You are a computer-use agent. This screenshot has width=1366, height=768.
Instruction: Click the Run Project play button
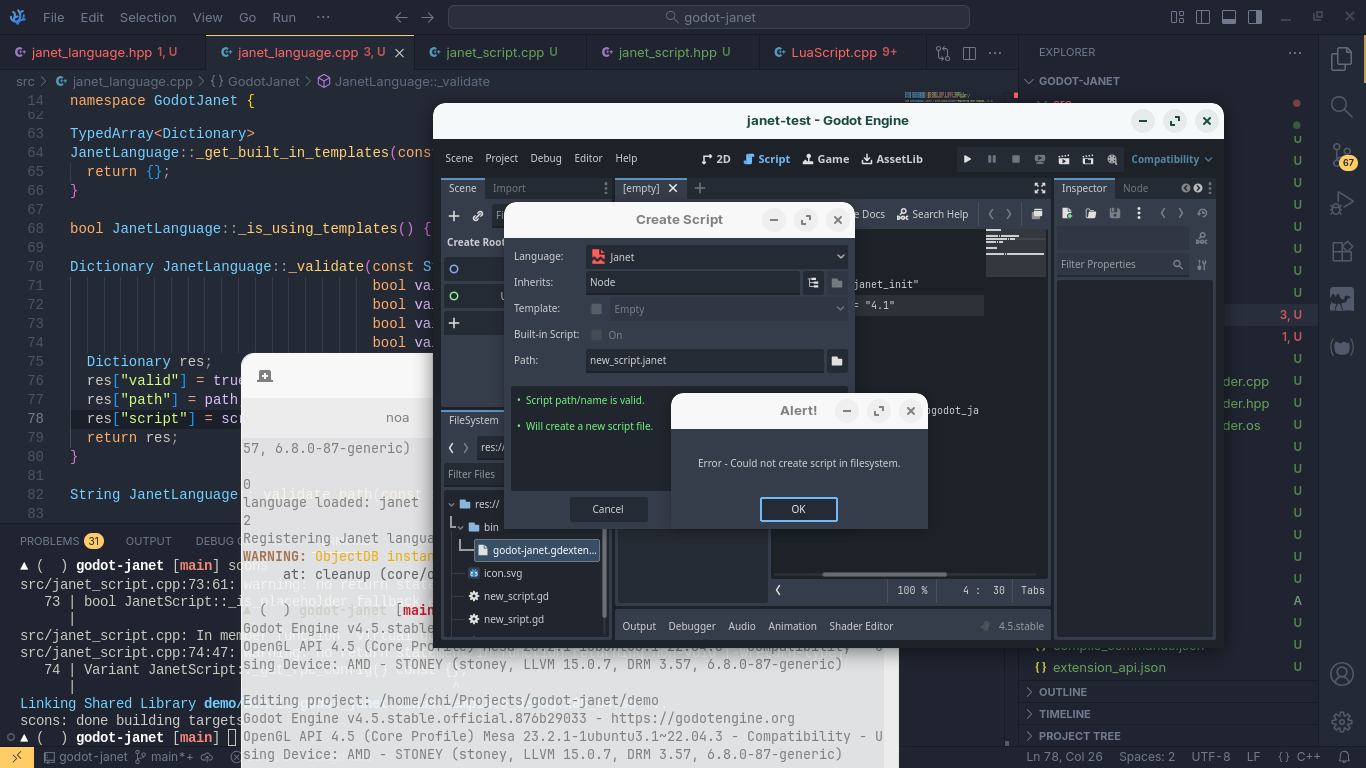(x=967, y=159)
